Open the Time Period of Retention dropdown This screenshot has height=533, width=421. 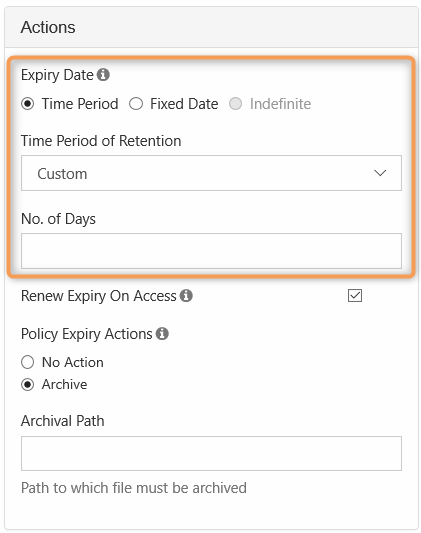click(x=211, y=173)
